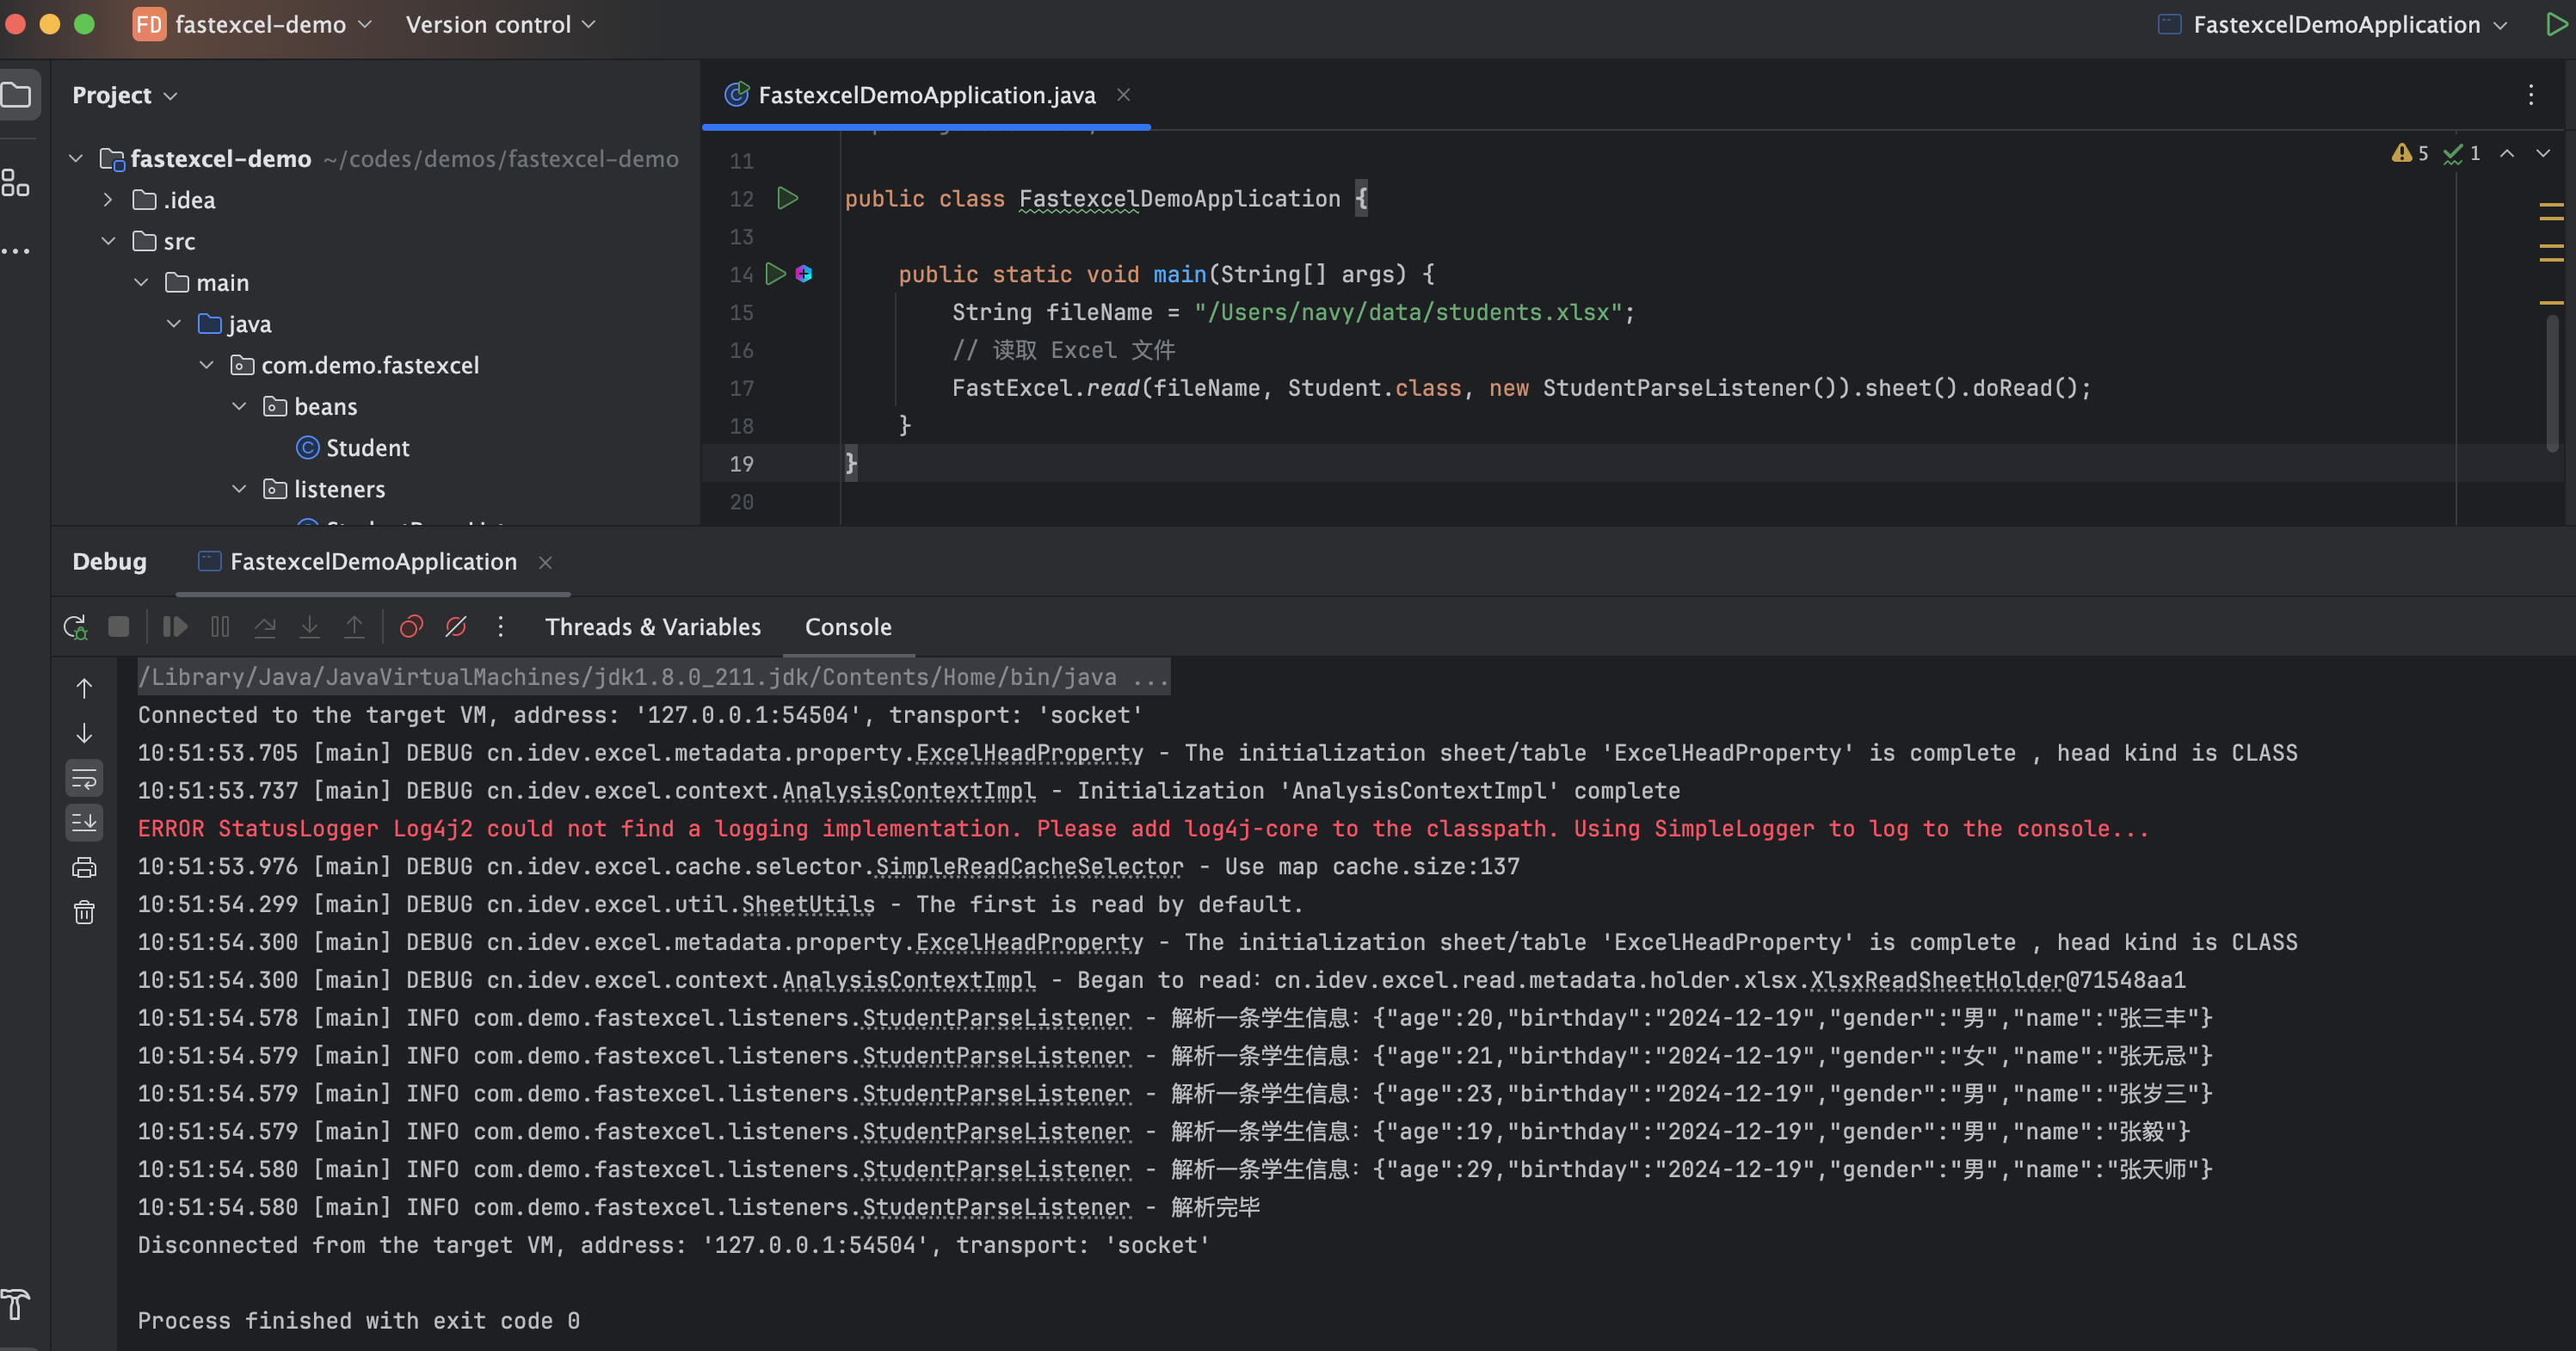Image resolution: width=2576 pixels, height=1351 pixels.
Task: Open the Version control menu
Action: (500, 25)
